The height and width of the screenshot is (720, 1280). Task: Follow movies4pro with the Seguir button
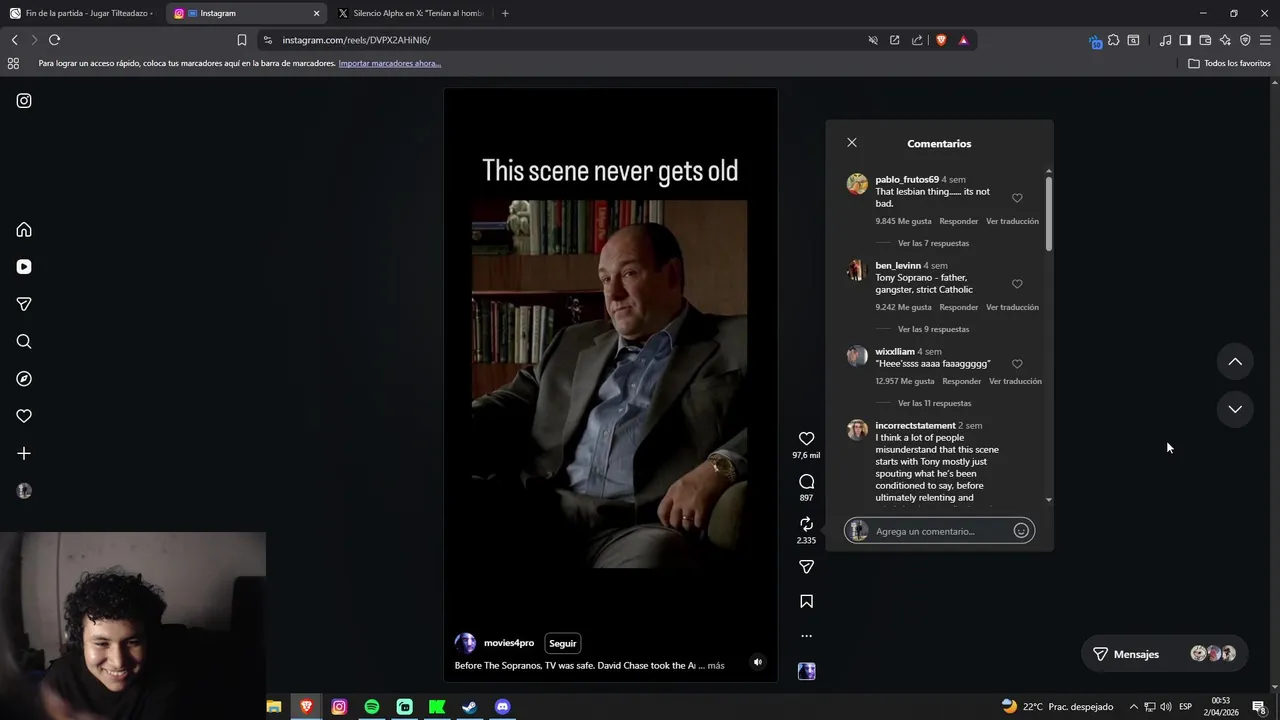pyautogui.click(x=563, y=643)
